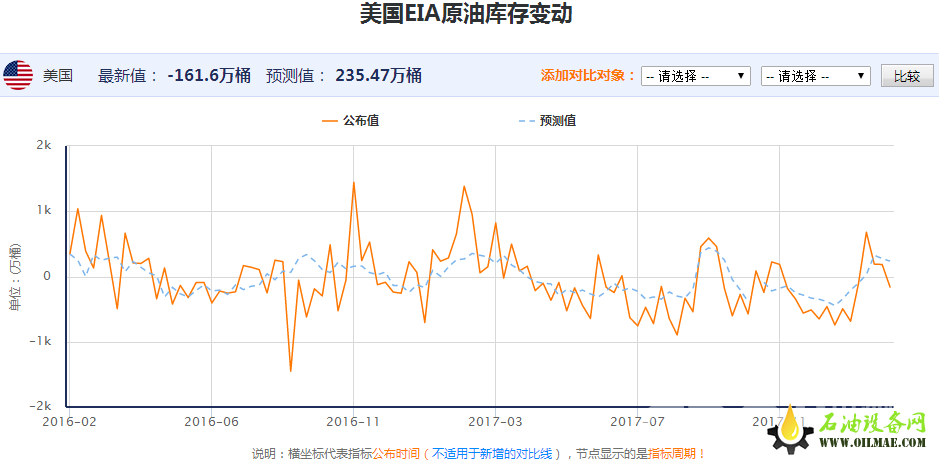Click the 公布时间 text in the note
Image resolution: width=939 pixels, height=466 pixels.
click(396, 453)
